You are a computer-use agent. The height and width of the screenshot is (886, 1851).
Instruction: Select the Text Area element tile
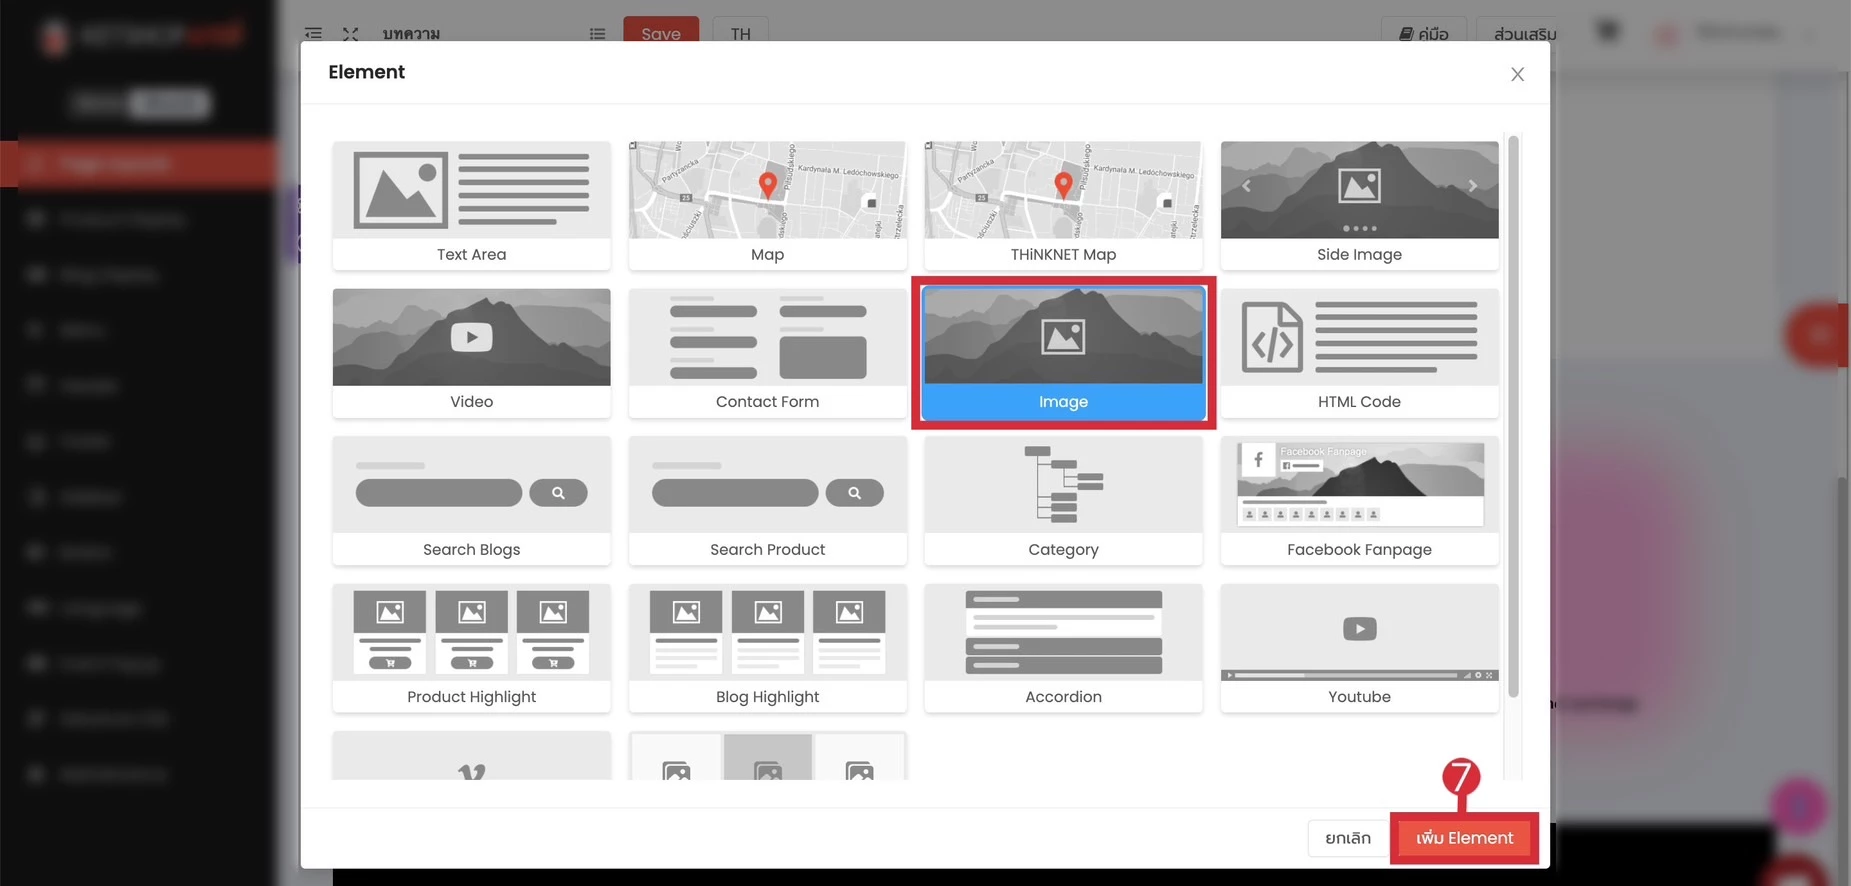tap(471, 205)
